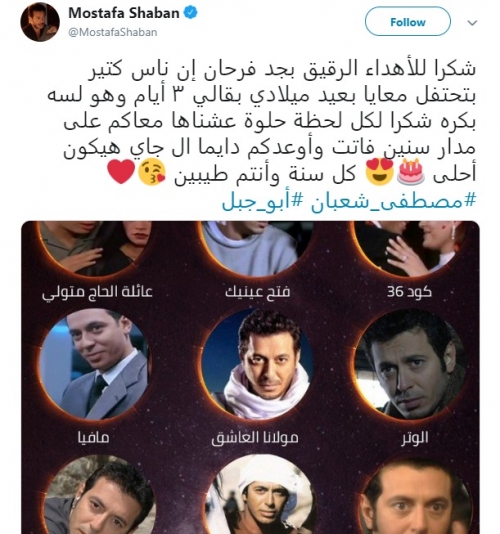Click the red heart emoji

(121, 172)
